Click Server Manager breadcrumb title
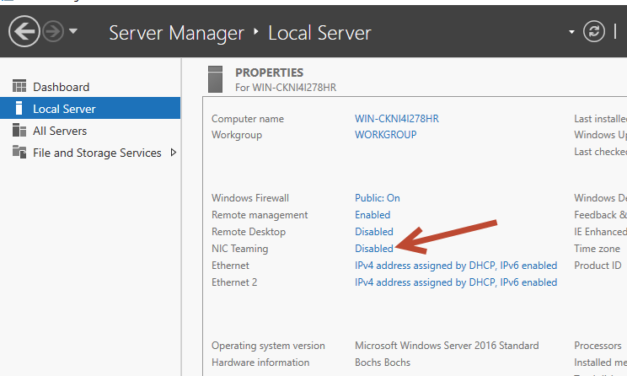 (176, 33)
